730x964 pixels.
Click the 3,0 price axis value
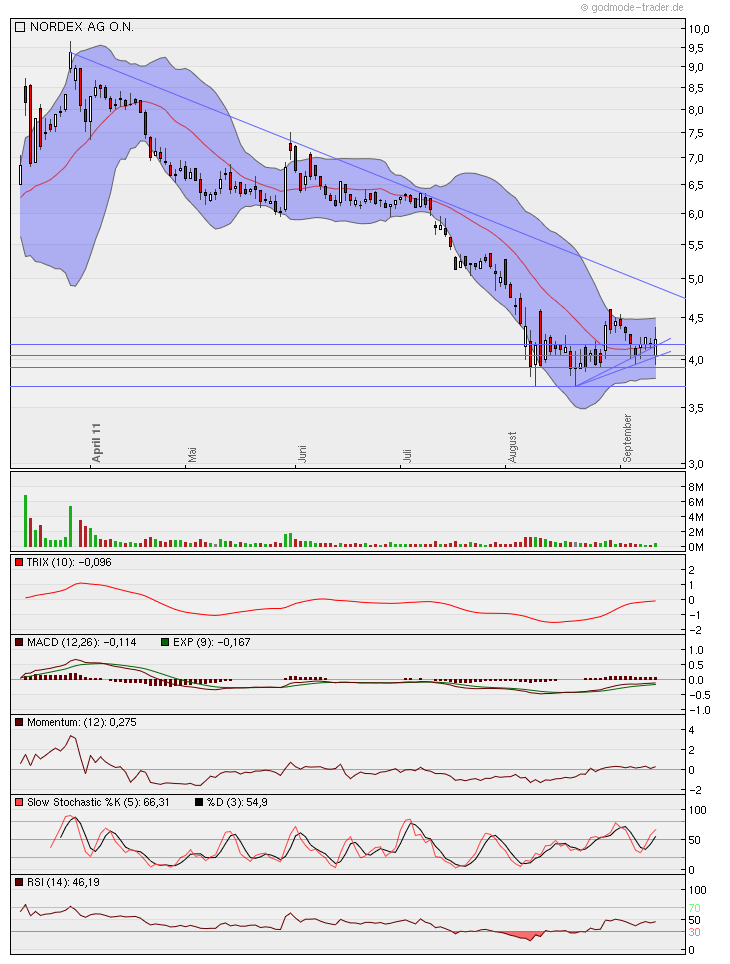[696, 464]
